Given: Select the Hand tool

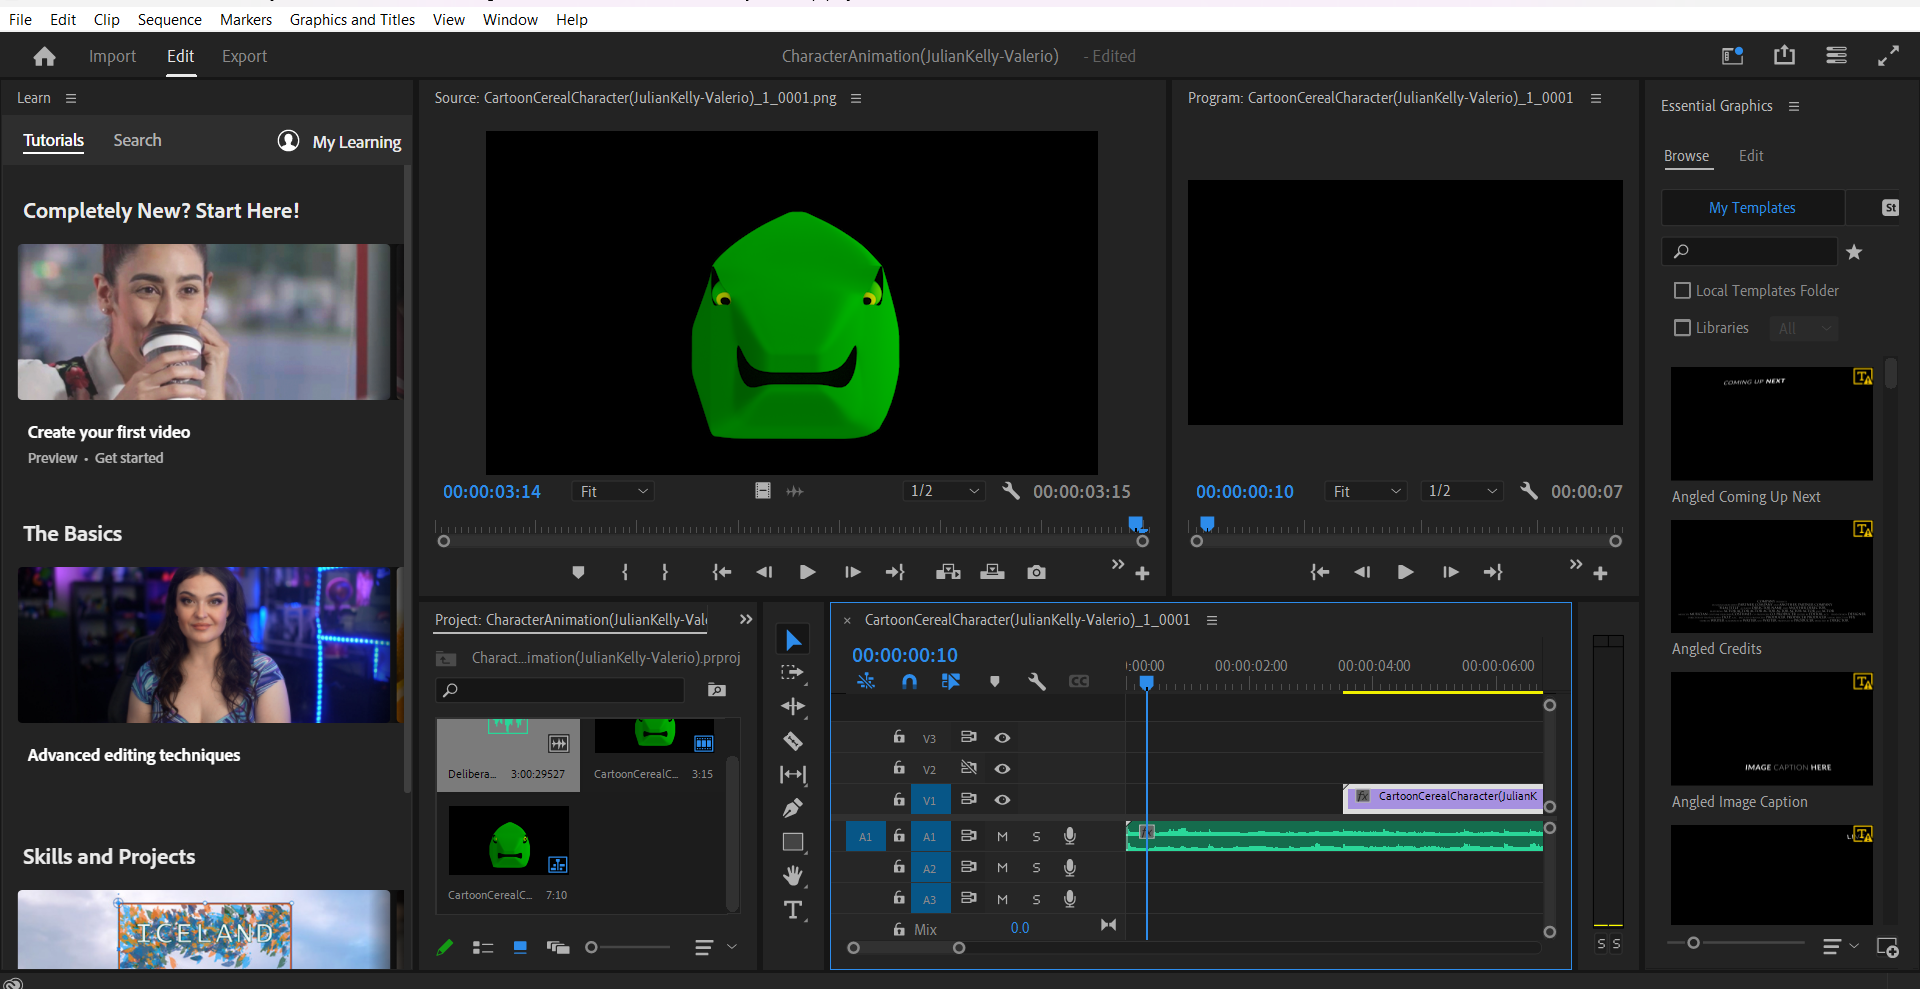Looking at the screenshot, I should click(793, 876).
